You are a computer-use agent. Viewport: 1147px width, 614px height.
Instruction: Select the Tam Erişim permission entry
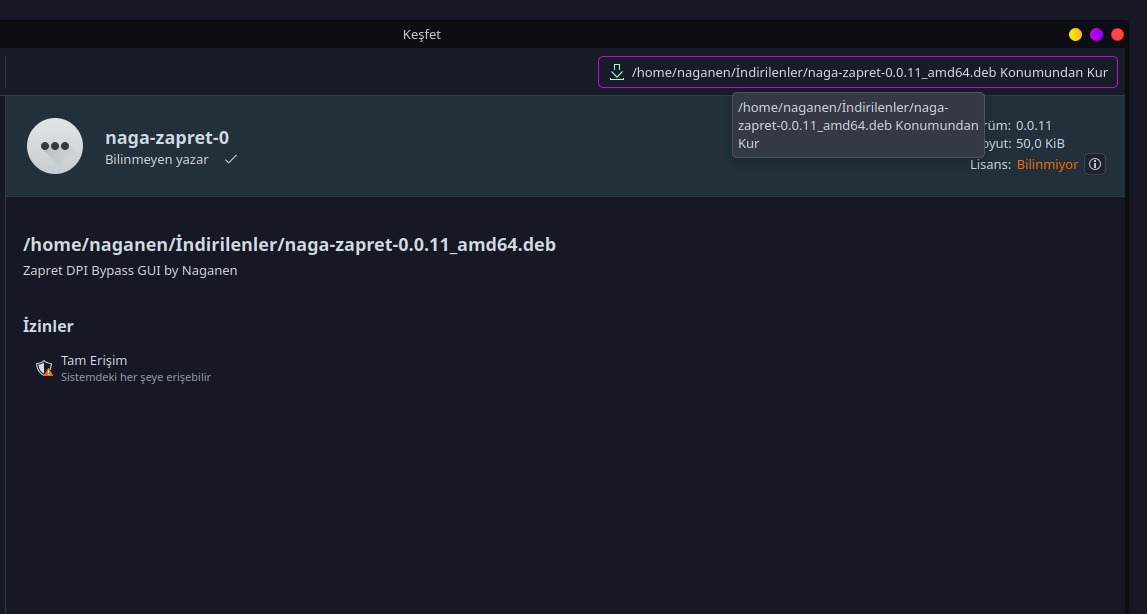(124, 368)
